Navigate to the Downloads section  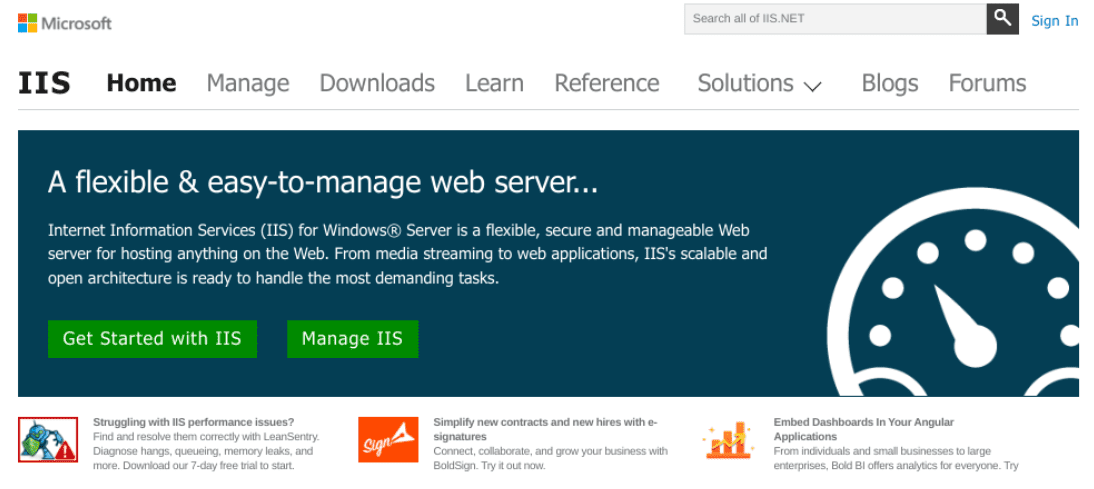377,83
